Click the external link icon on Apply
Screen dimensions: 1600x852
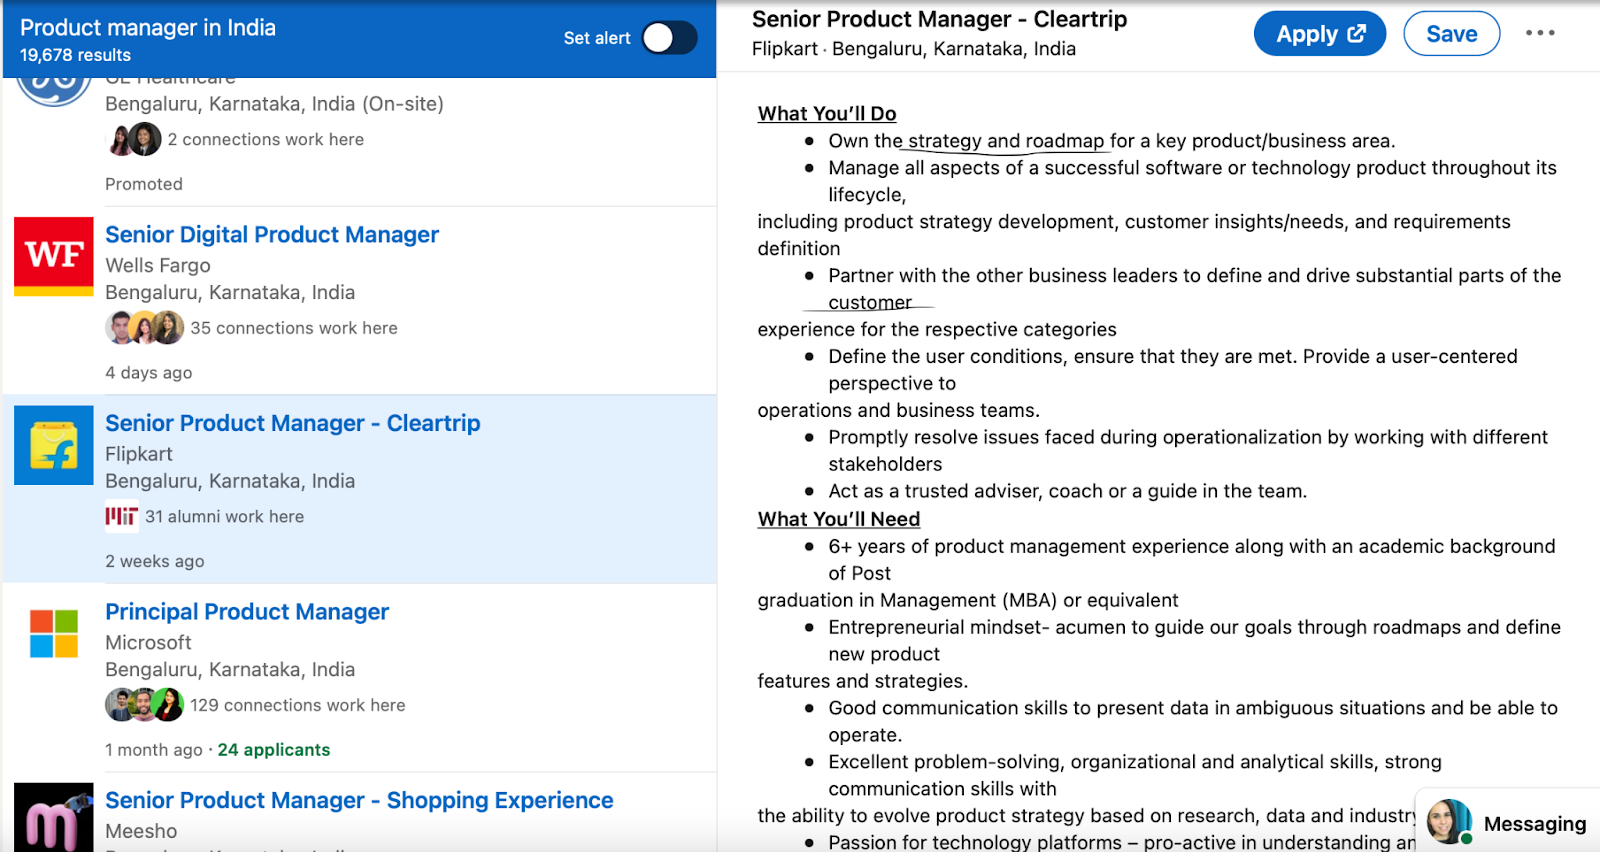pyautogui.click(x=1357, y=34)
